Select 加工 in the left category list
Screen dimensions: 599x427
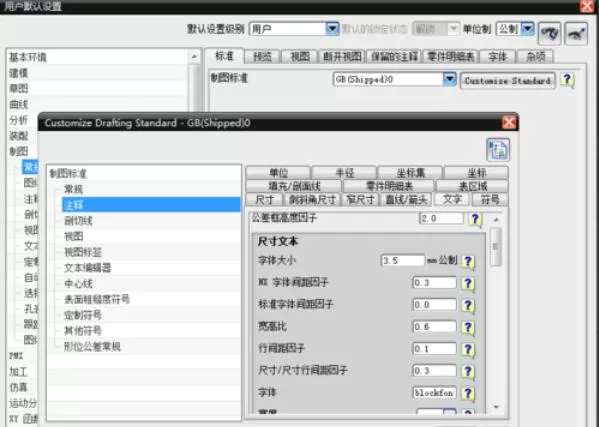18,371
